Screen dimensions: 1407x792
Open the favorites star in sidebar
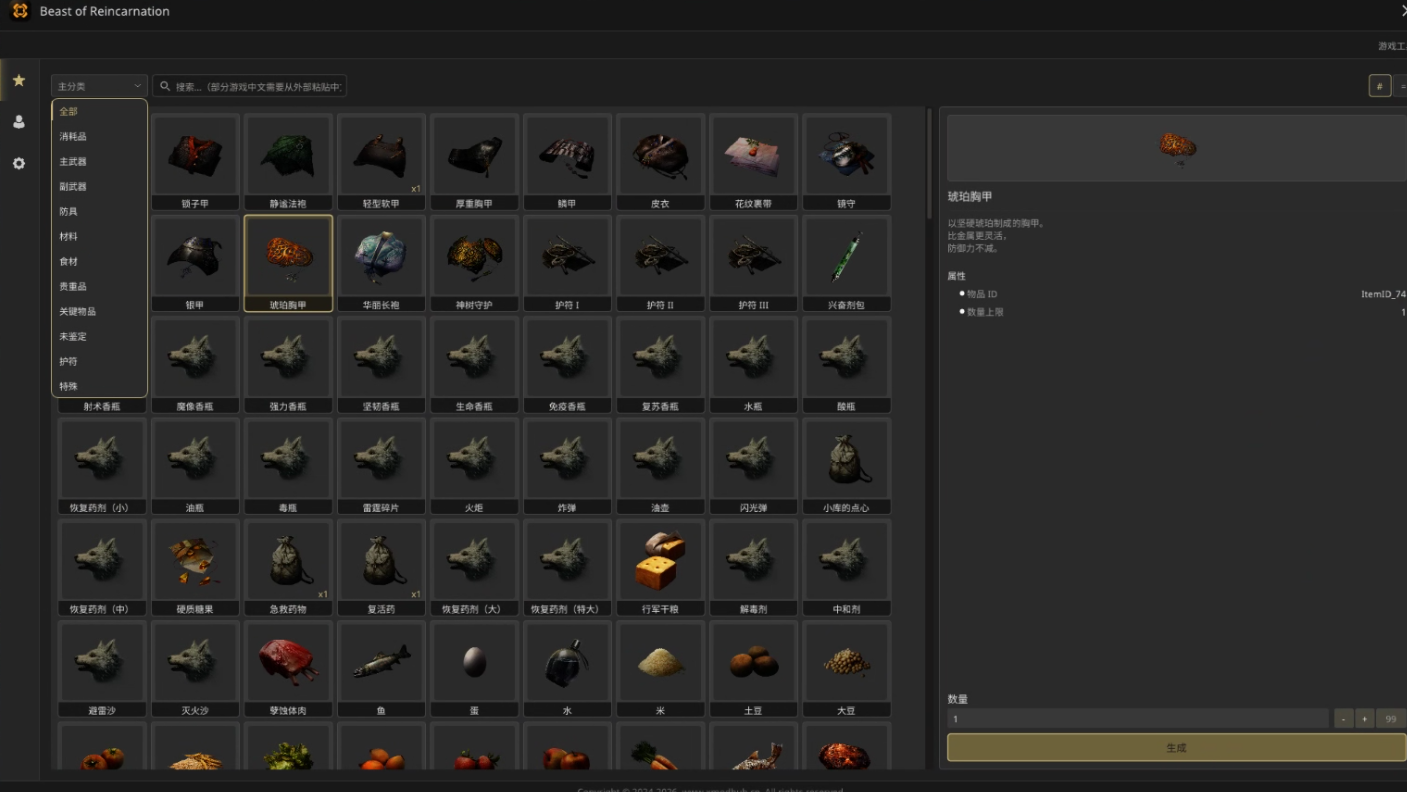19,80
